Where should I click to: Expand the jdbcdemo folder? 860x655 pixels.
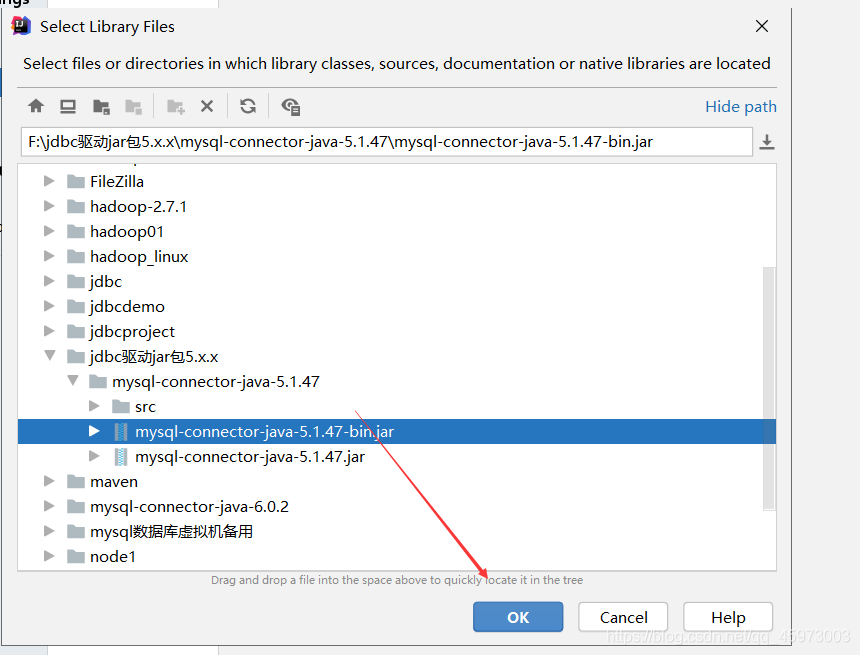tap(49, 306)
